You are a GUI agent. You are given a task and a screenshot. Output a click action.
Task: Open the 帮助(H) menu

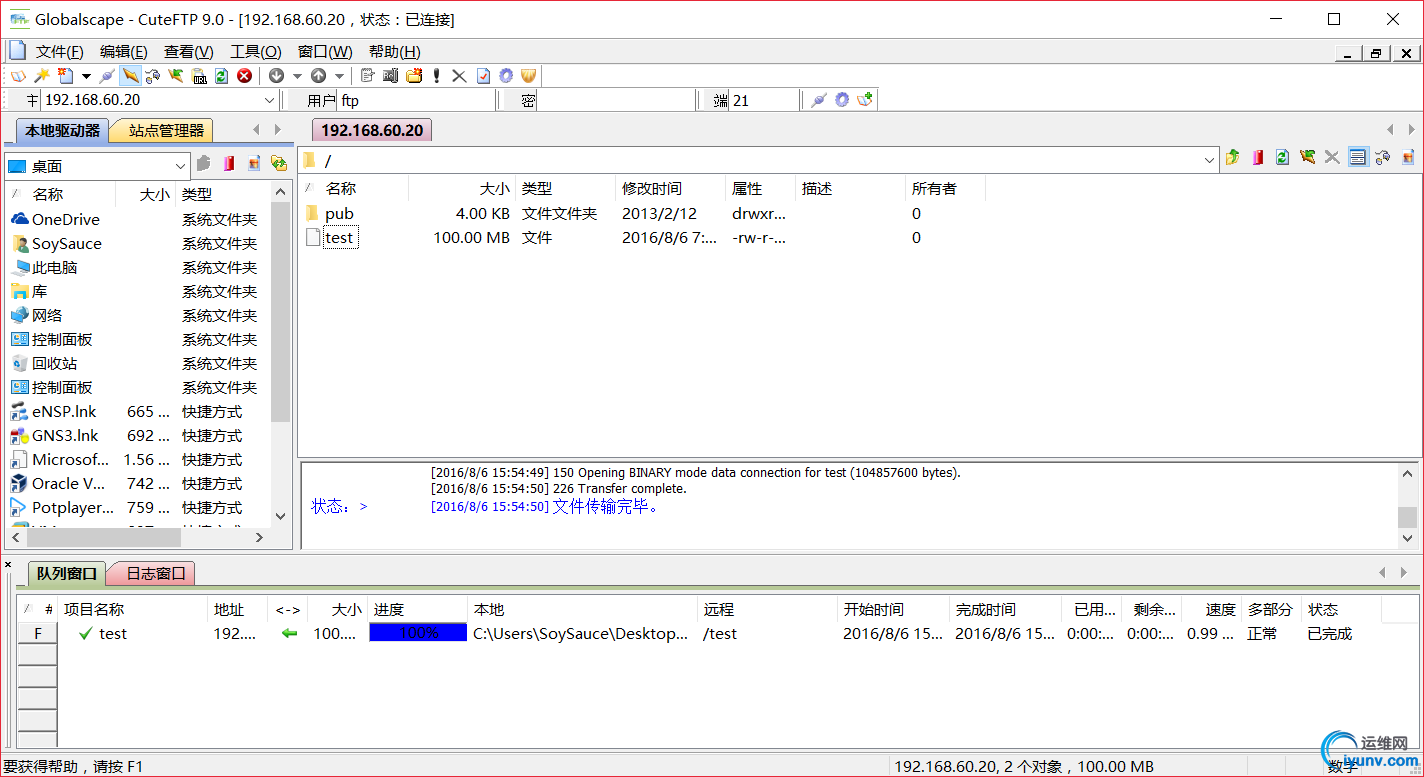point(395,52)
